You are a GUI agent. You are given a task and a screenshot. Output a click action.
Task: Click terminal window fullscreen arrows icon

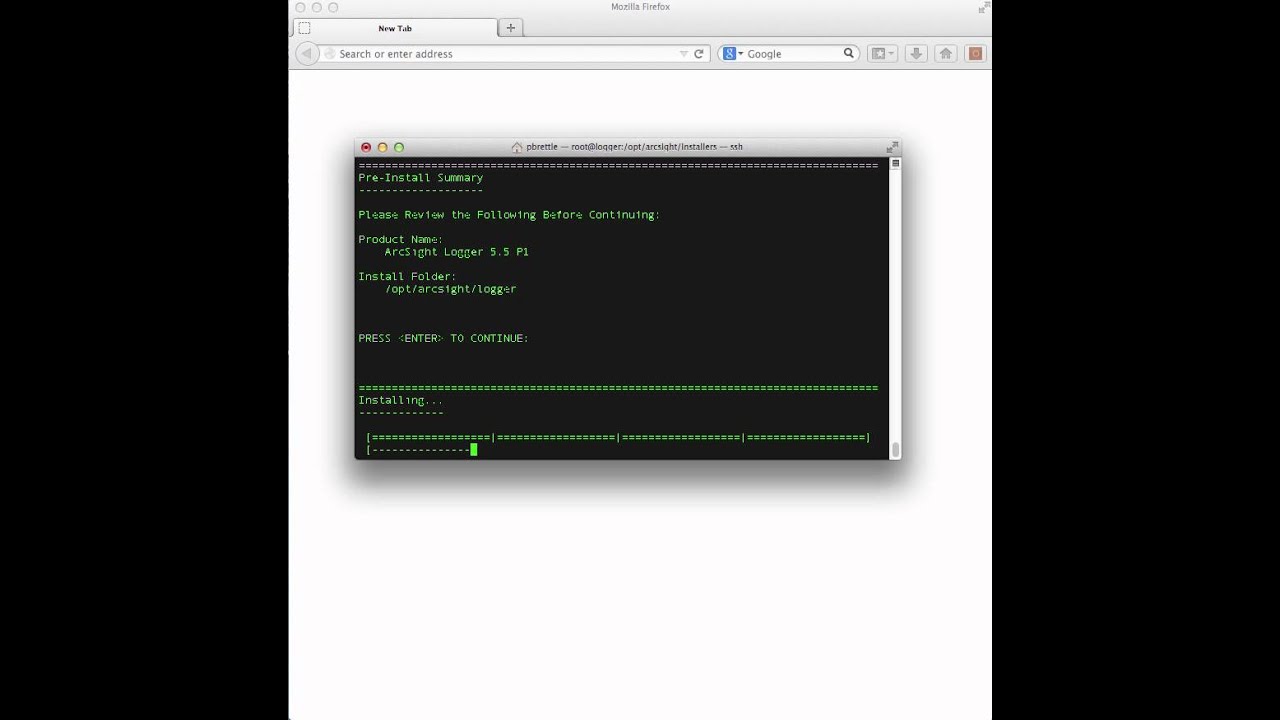[892, 147]
